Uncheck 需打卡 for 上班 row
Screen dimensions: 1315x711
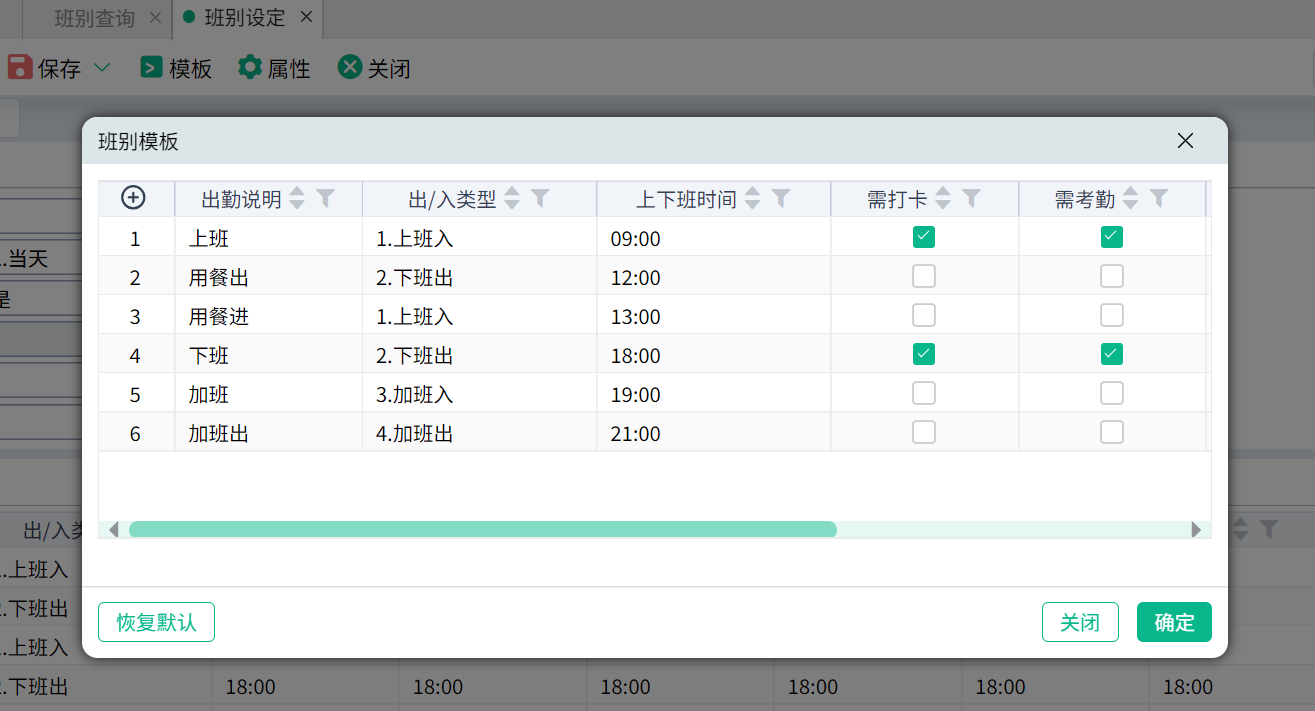[x=924, y=237]
